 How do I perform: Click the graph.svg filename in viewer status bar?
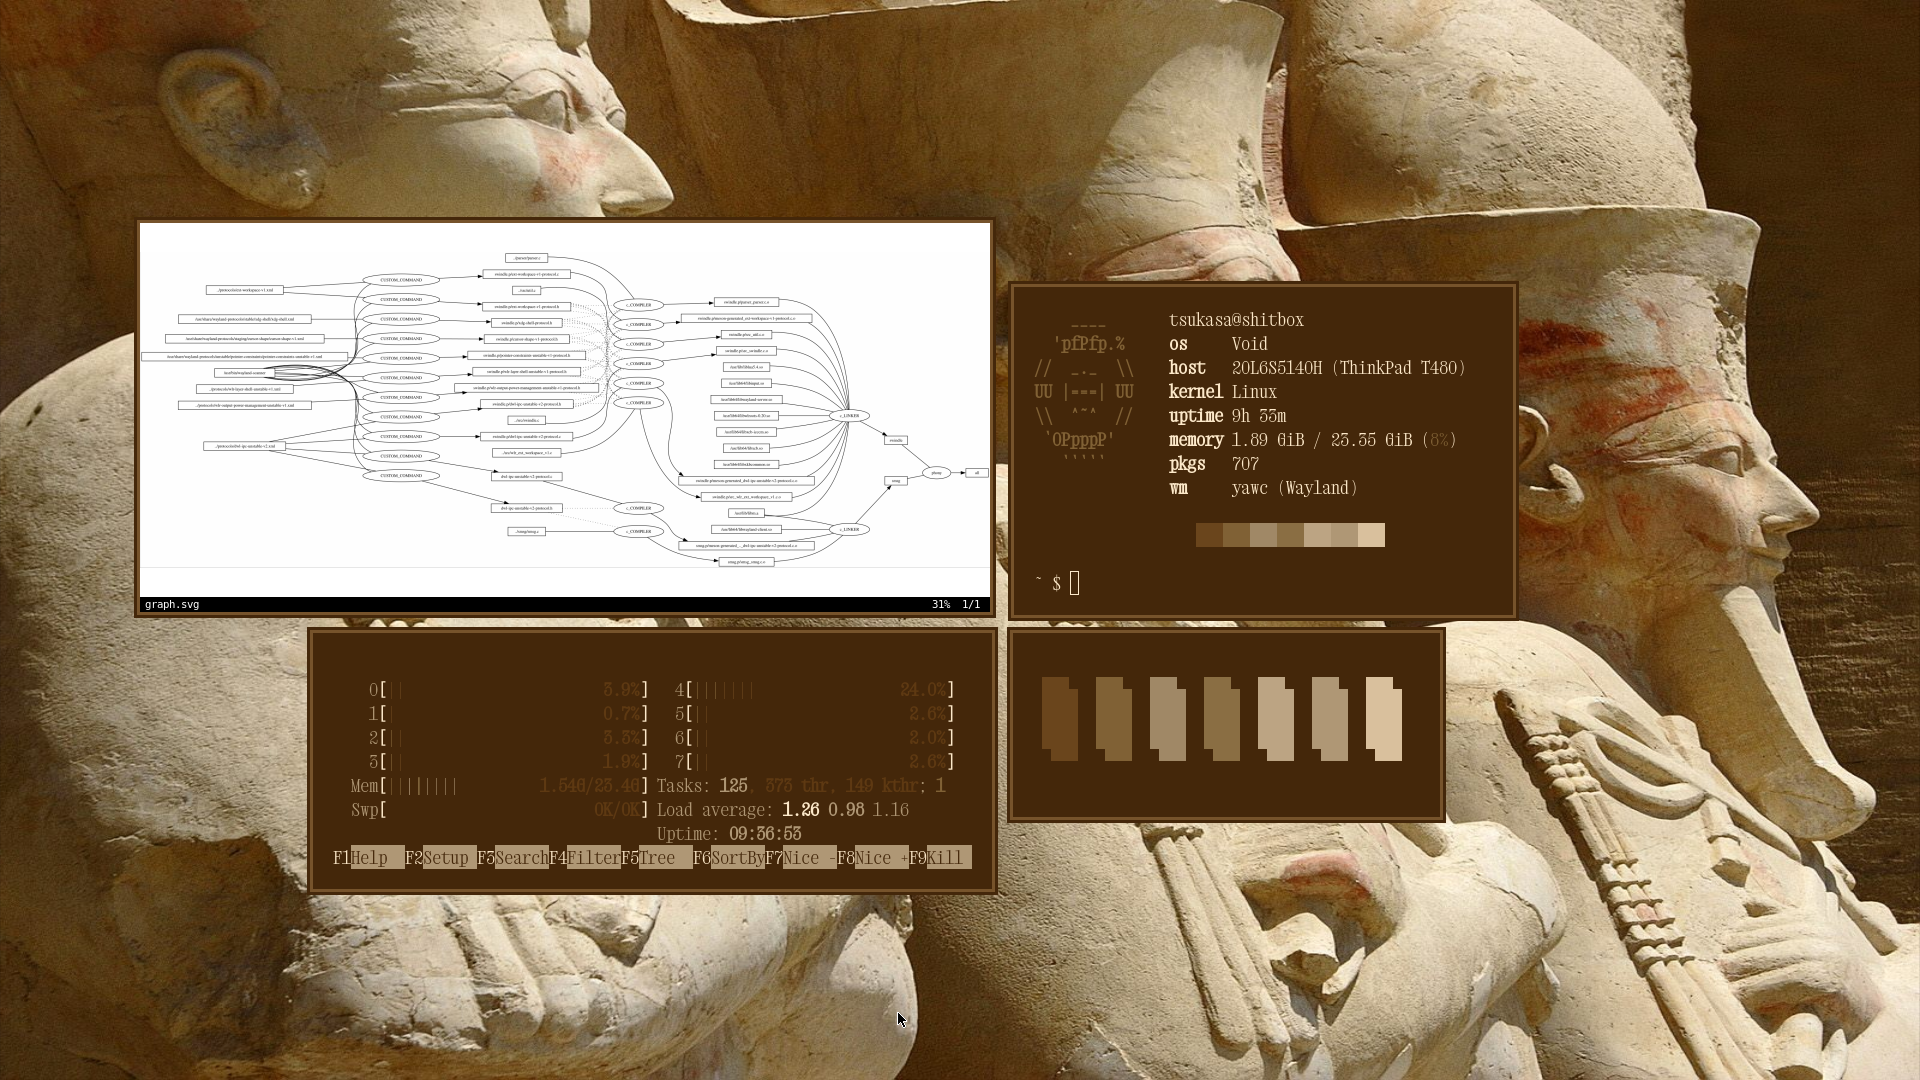[172, 605]
